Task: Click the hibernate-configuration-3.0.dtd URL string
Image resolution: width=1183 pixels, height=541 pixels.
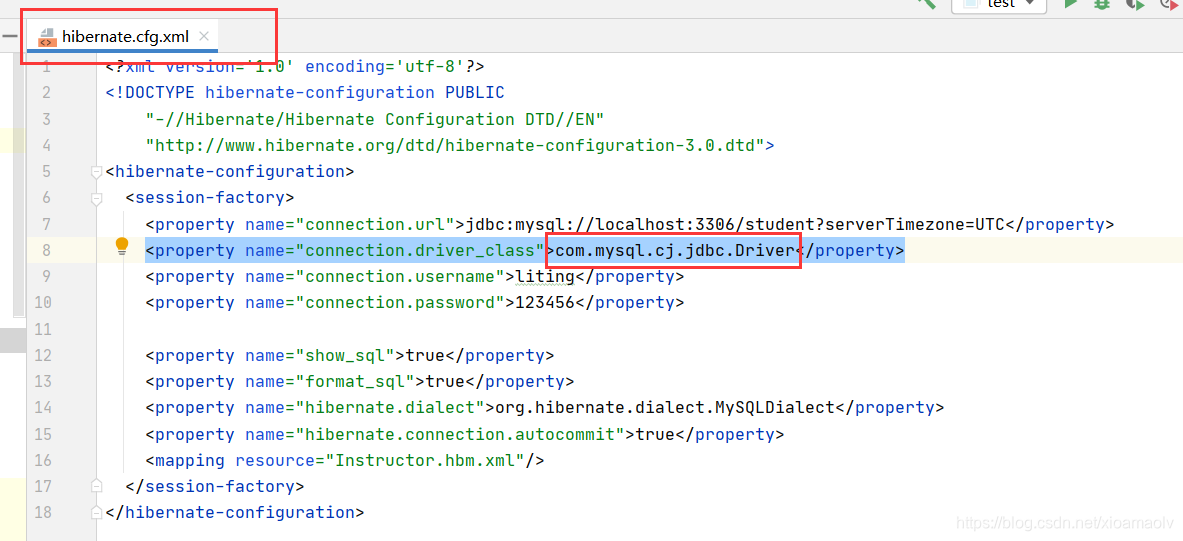Action: [455, 146]
